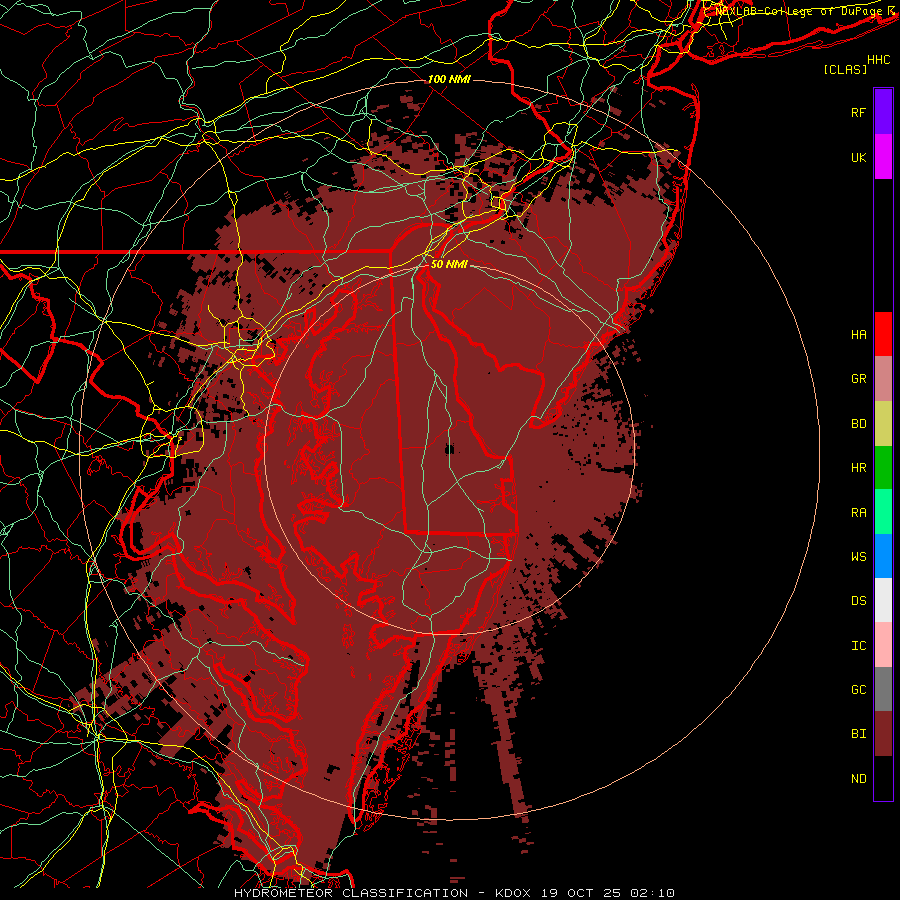Click the BI dark red legend swatch
Screen dimensions: 900x900
[883, 734]
